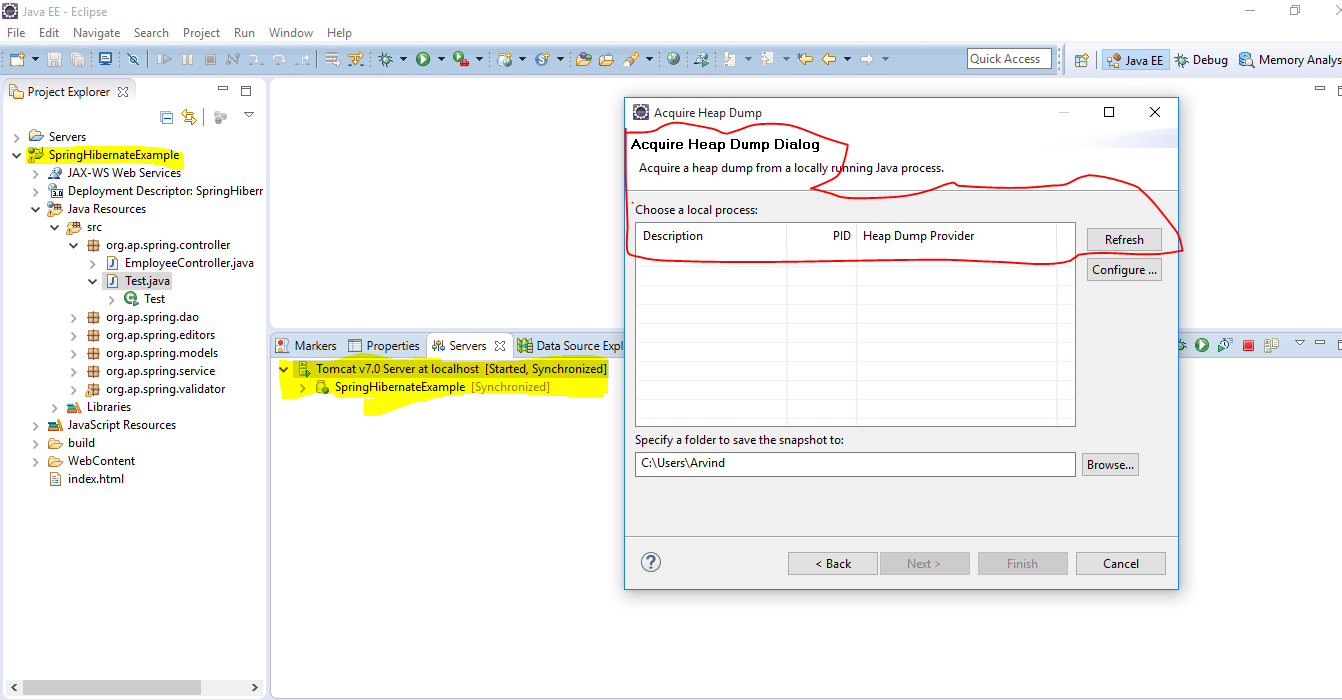Viewport: 1342px width, 700px height.
Task: Click the Open Perspective icon
Action: coord(1081,60)
